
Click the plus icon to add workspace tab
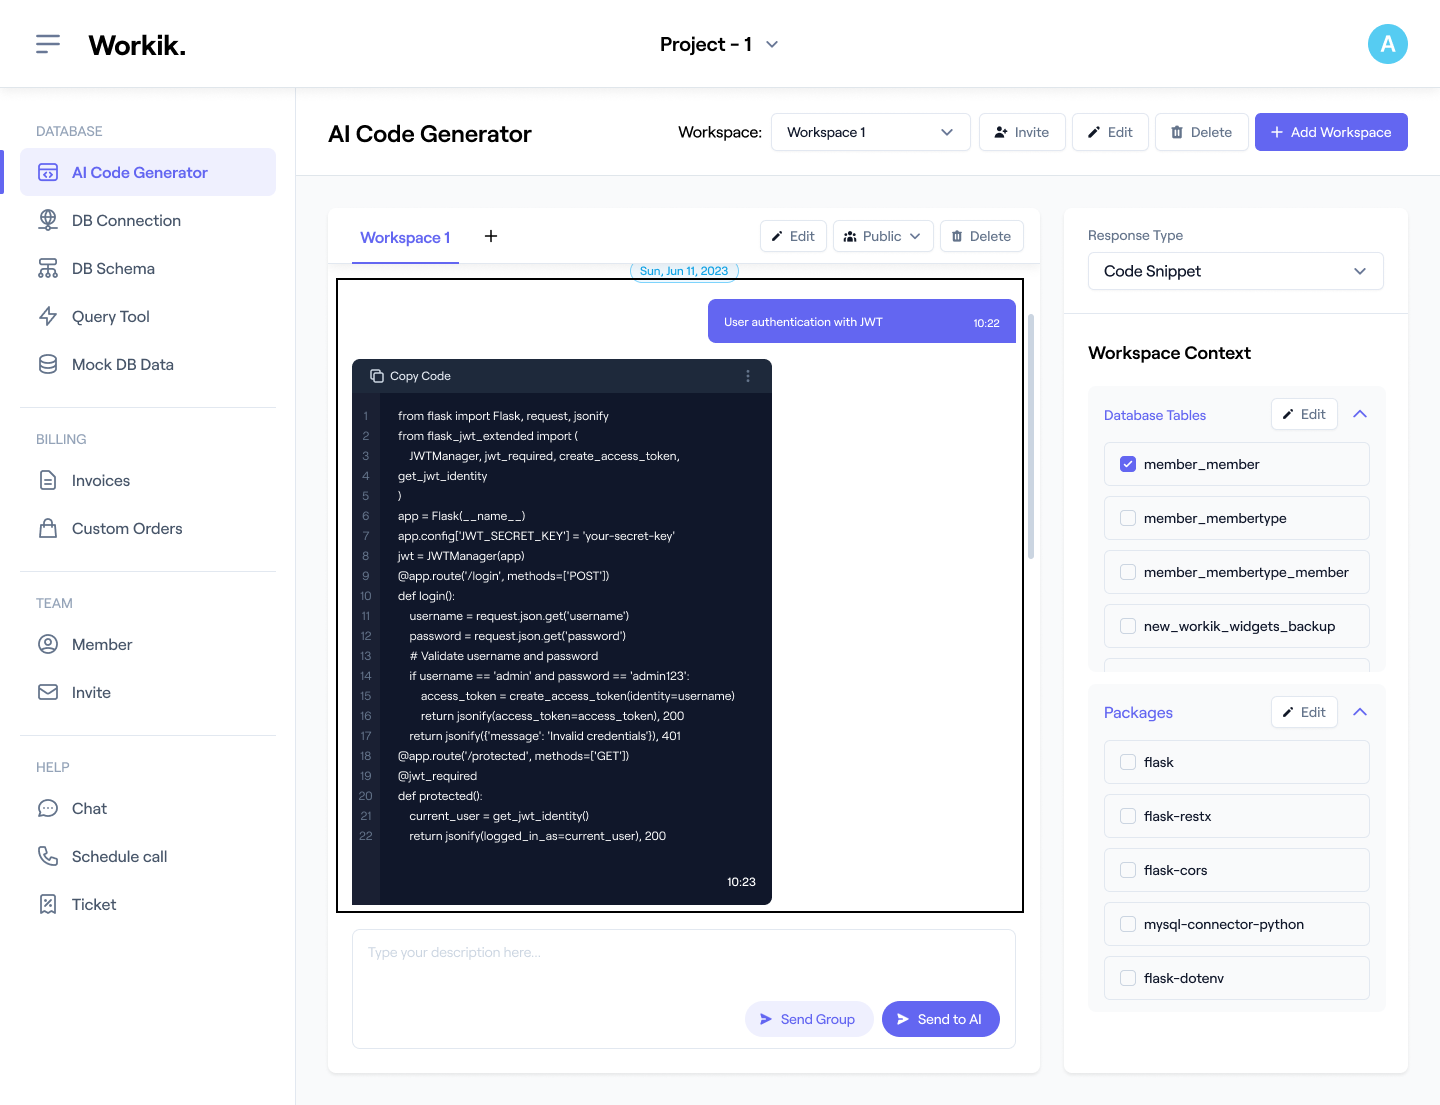click(x=491, y=236)
